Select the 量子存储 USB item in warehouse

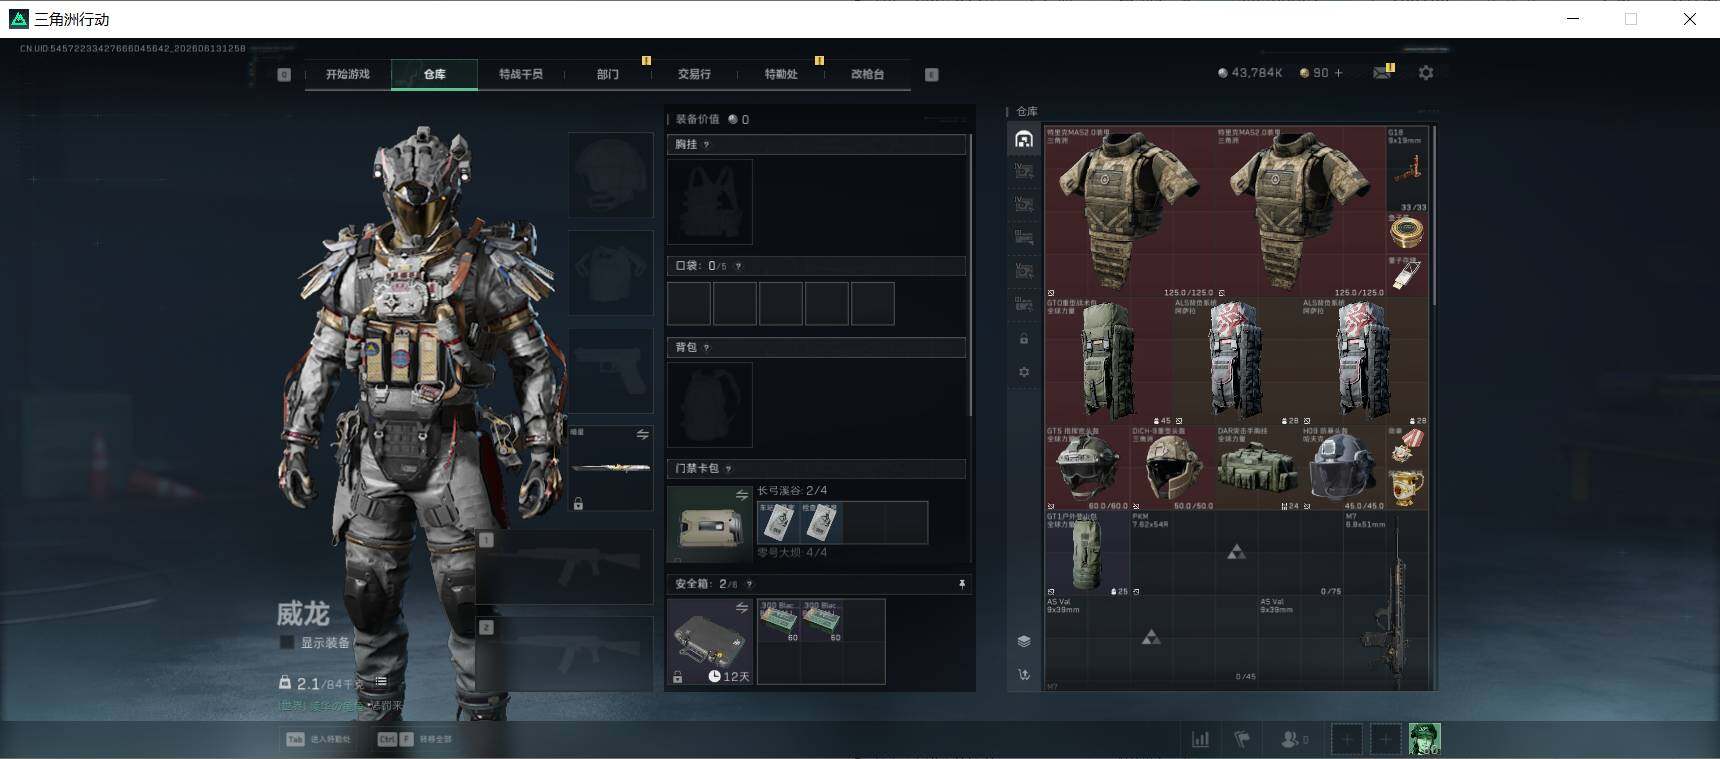click(1408, 276)
